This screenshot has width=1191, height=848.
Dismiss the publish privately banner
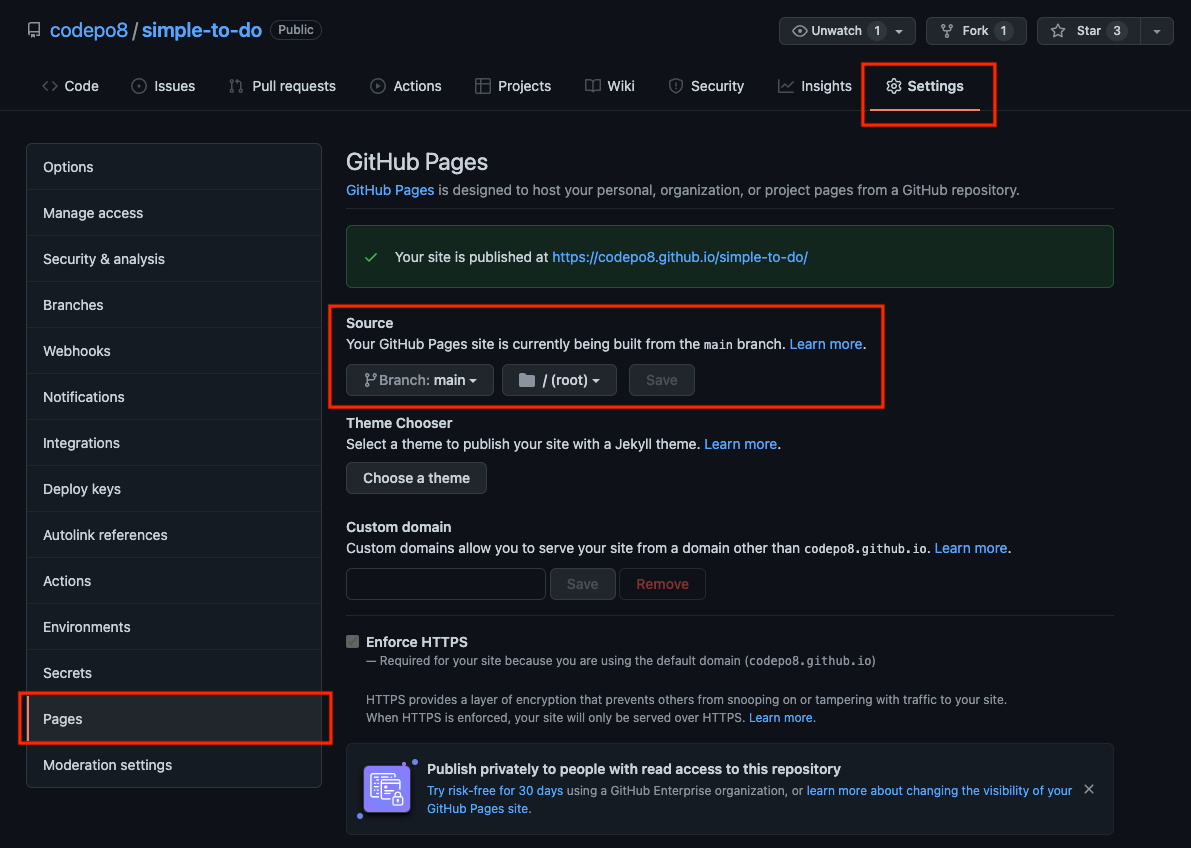(1088, 789)
